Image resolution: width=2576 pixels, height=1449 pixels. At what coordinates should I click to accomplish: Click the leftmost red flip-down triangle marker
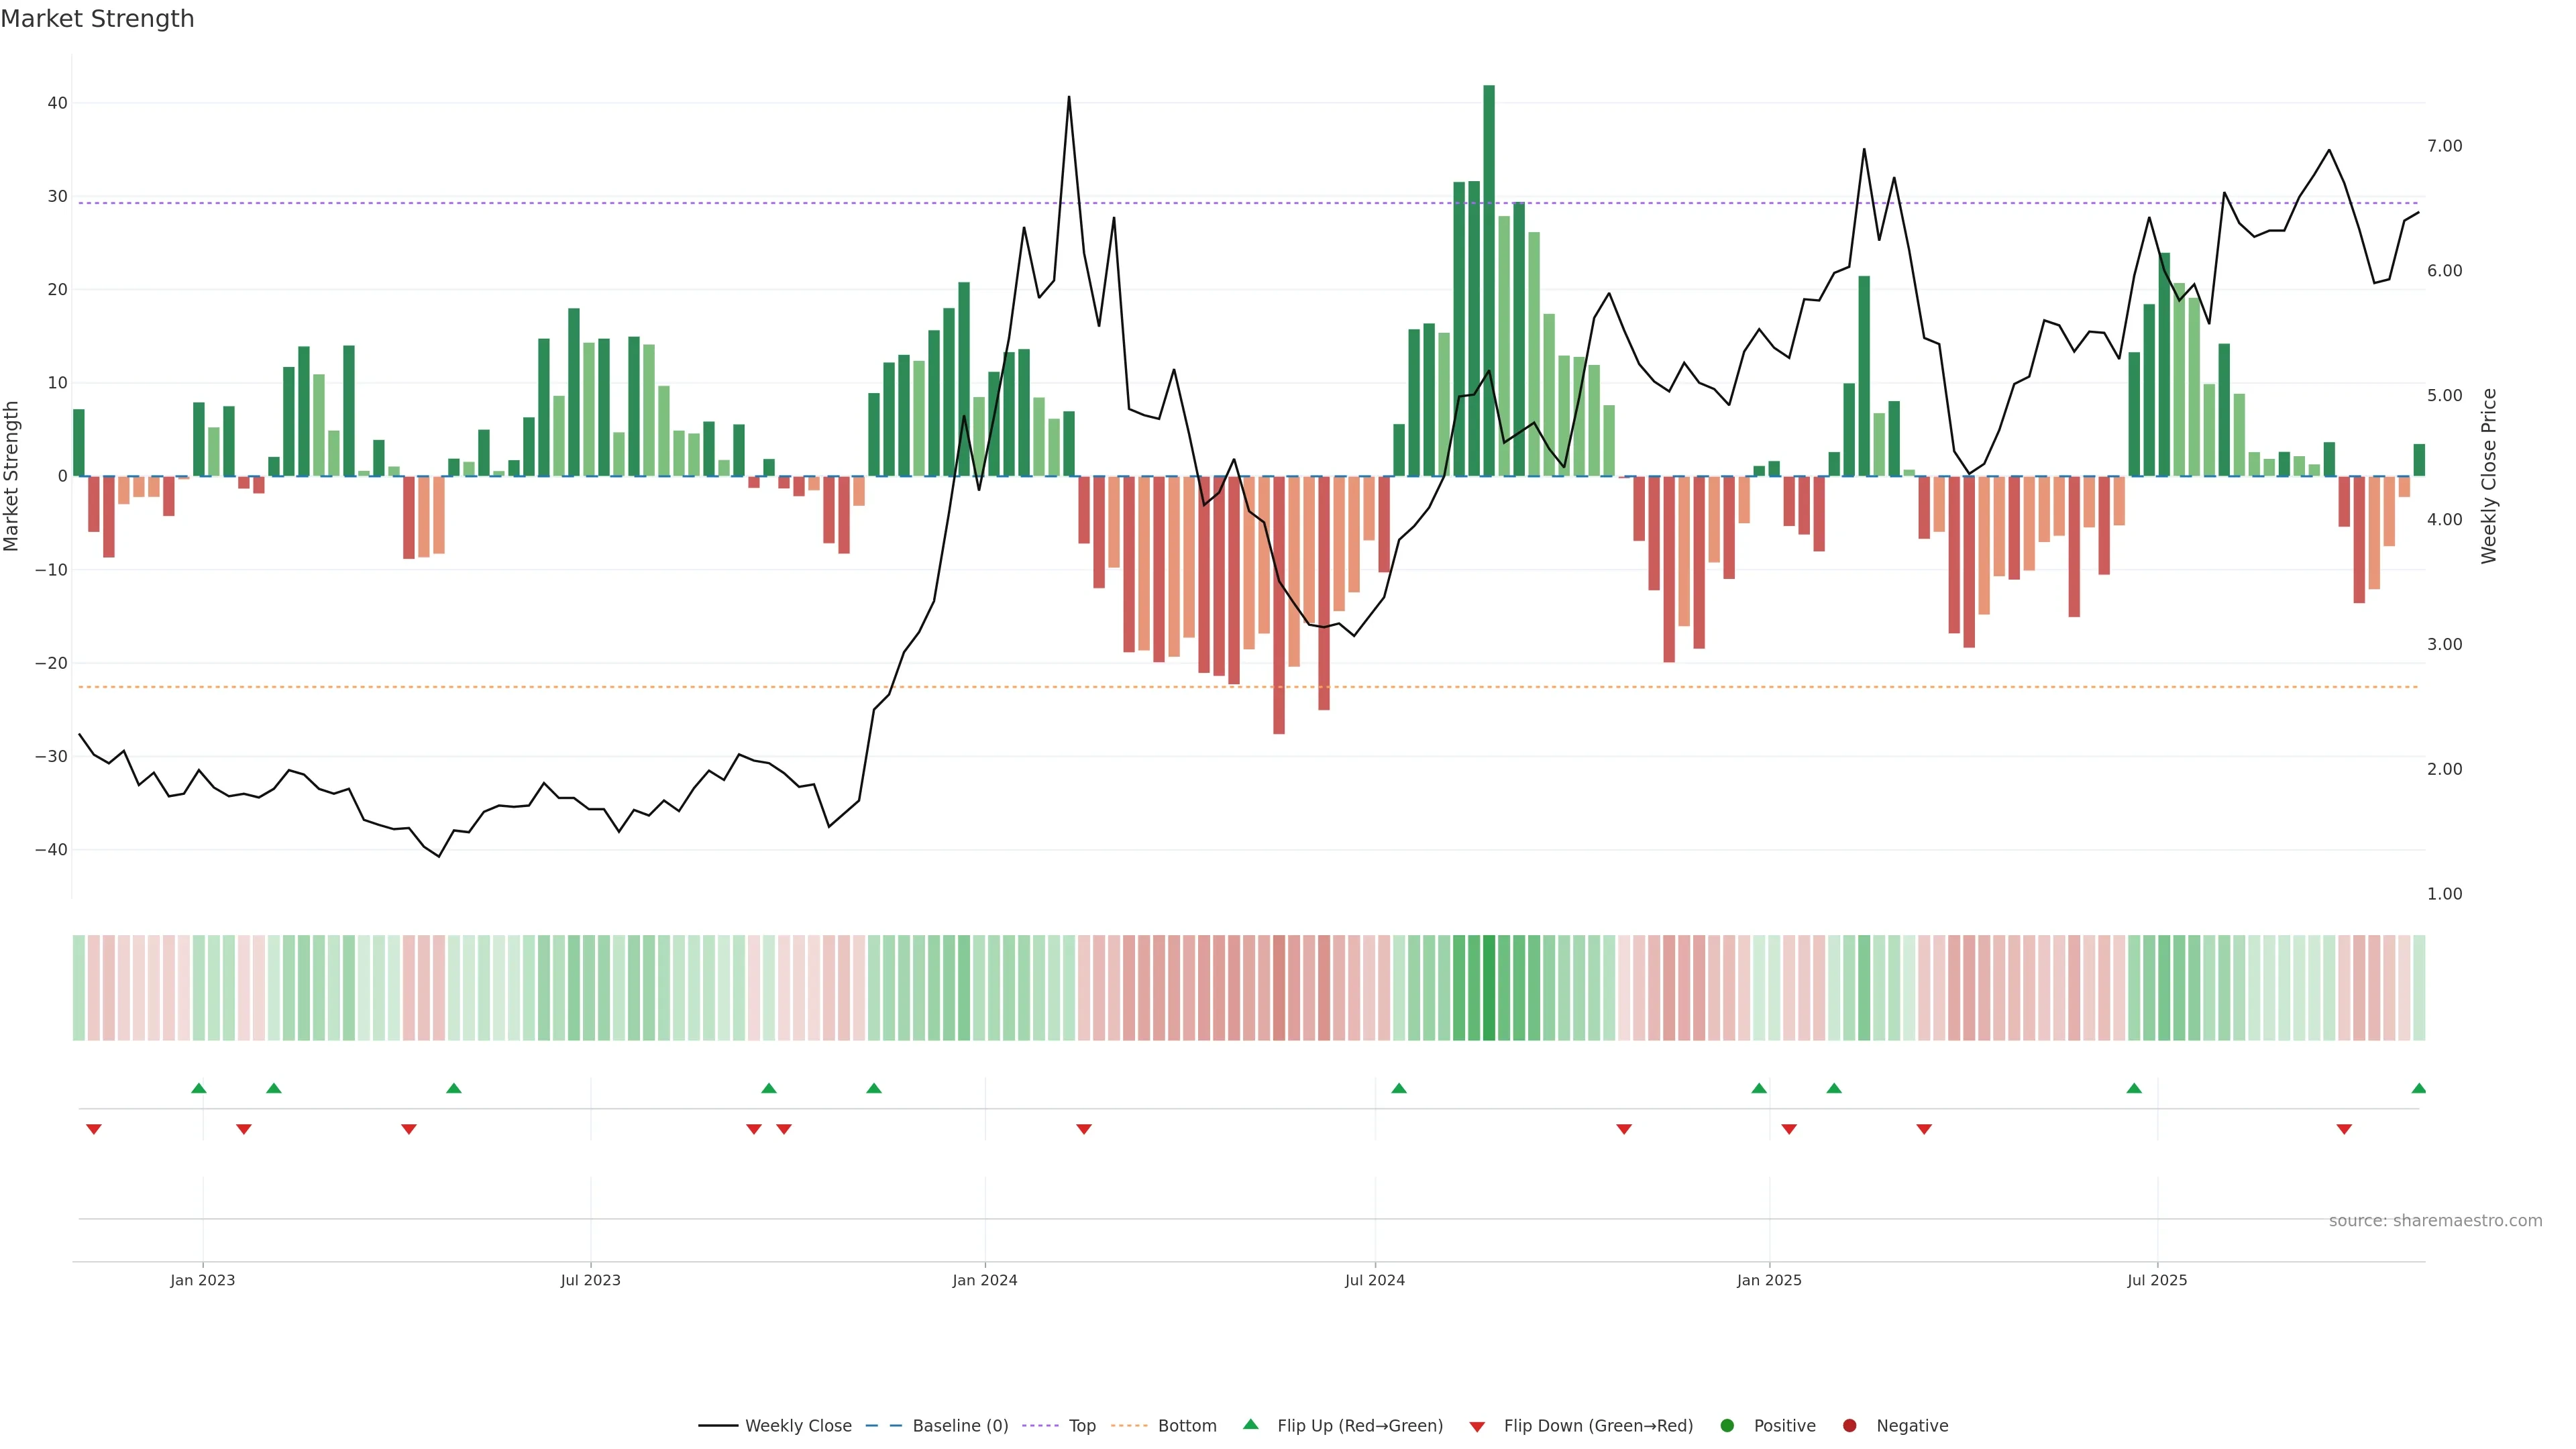point(94,1129)
